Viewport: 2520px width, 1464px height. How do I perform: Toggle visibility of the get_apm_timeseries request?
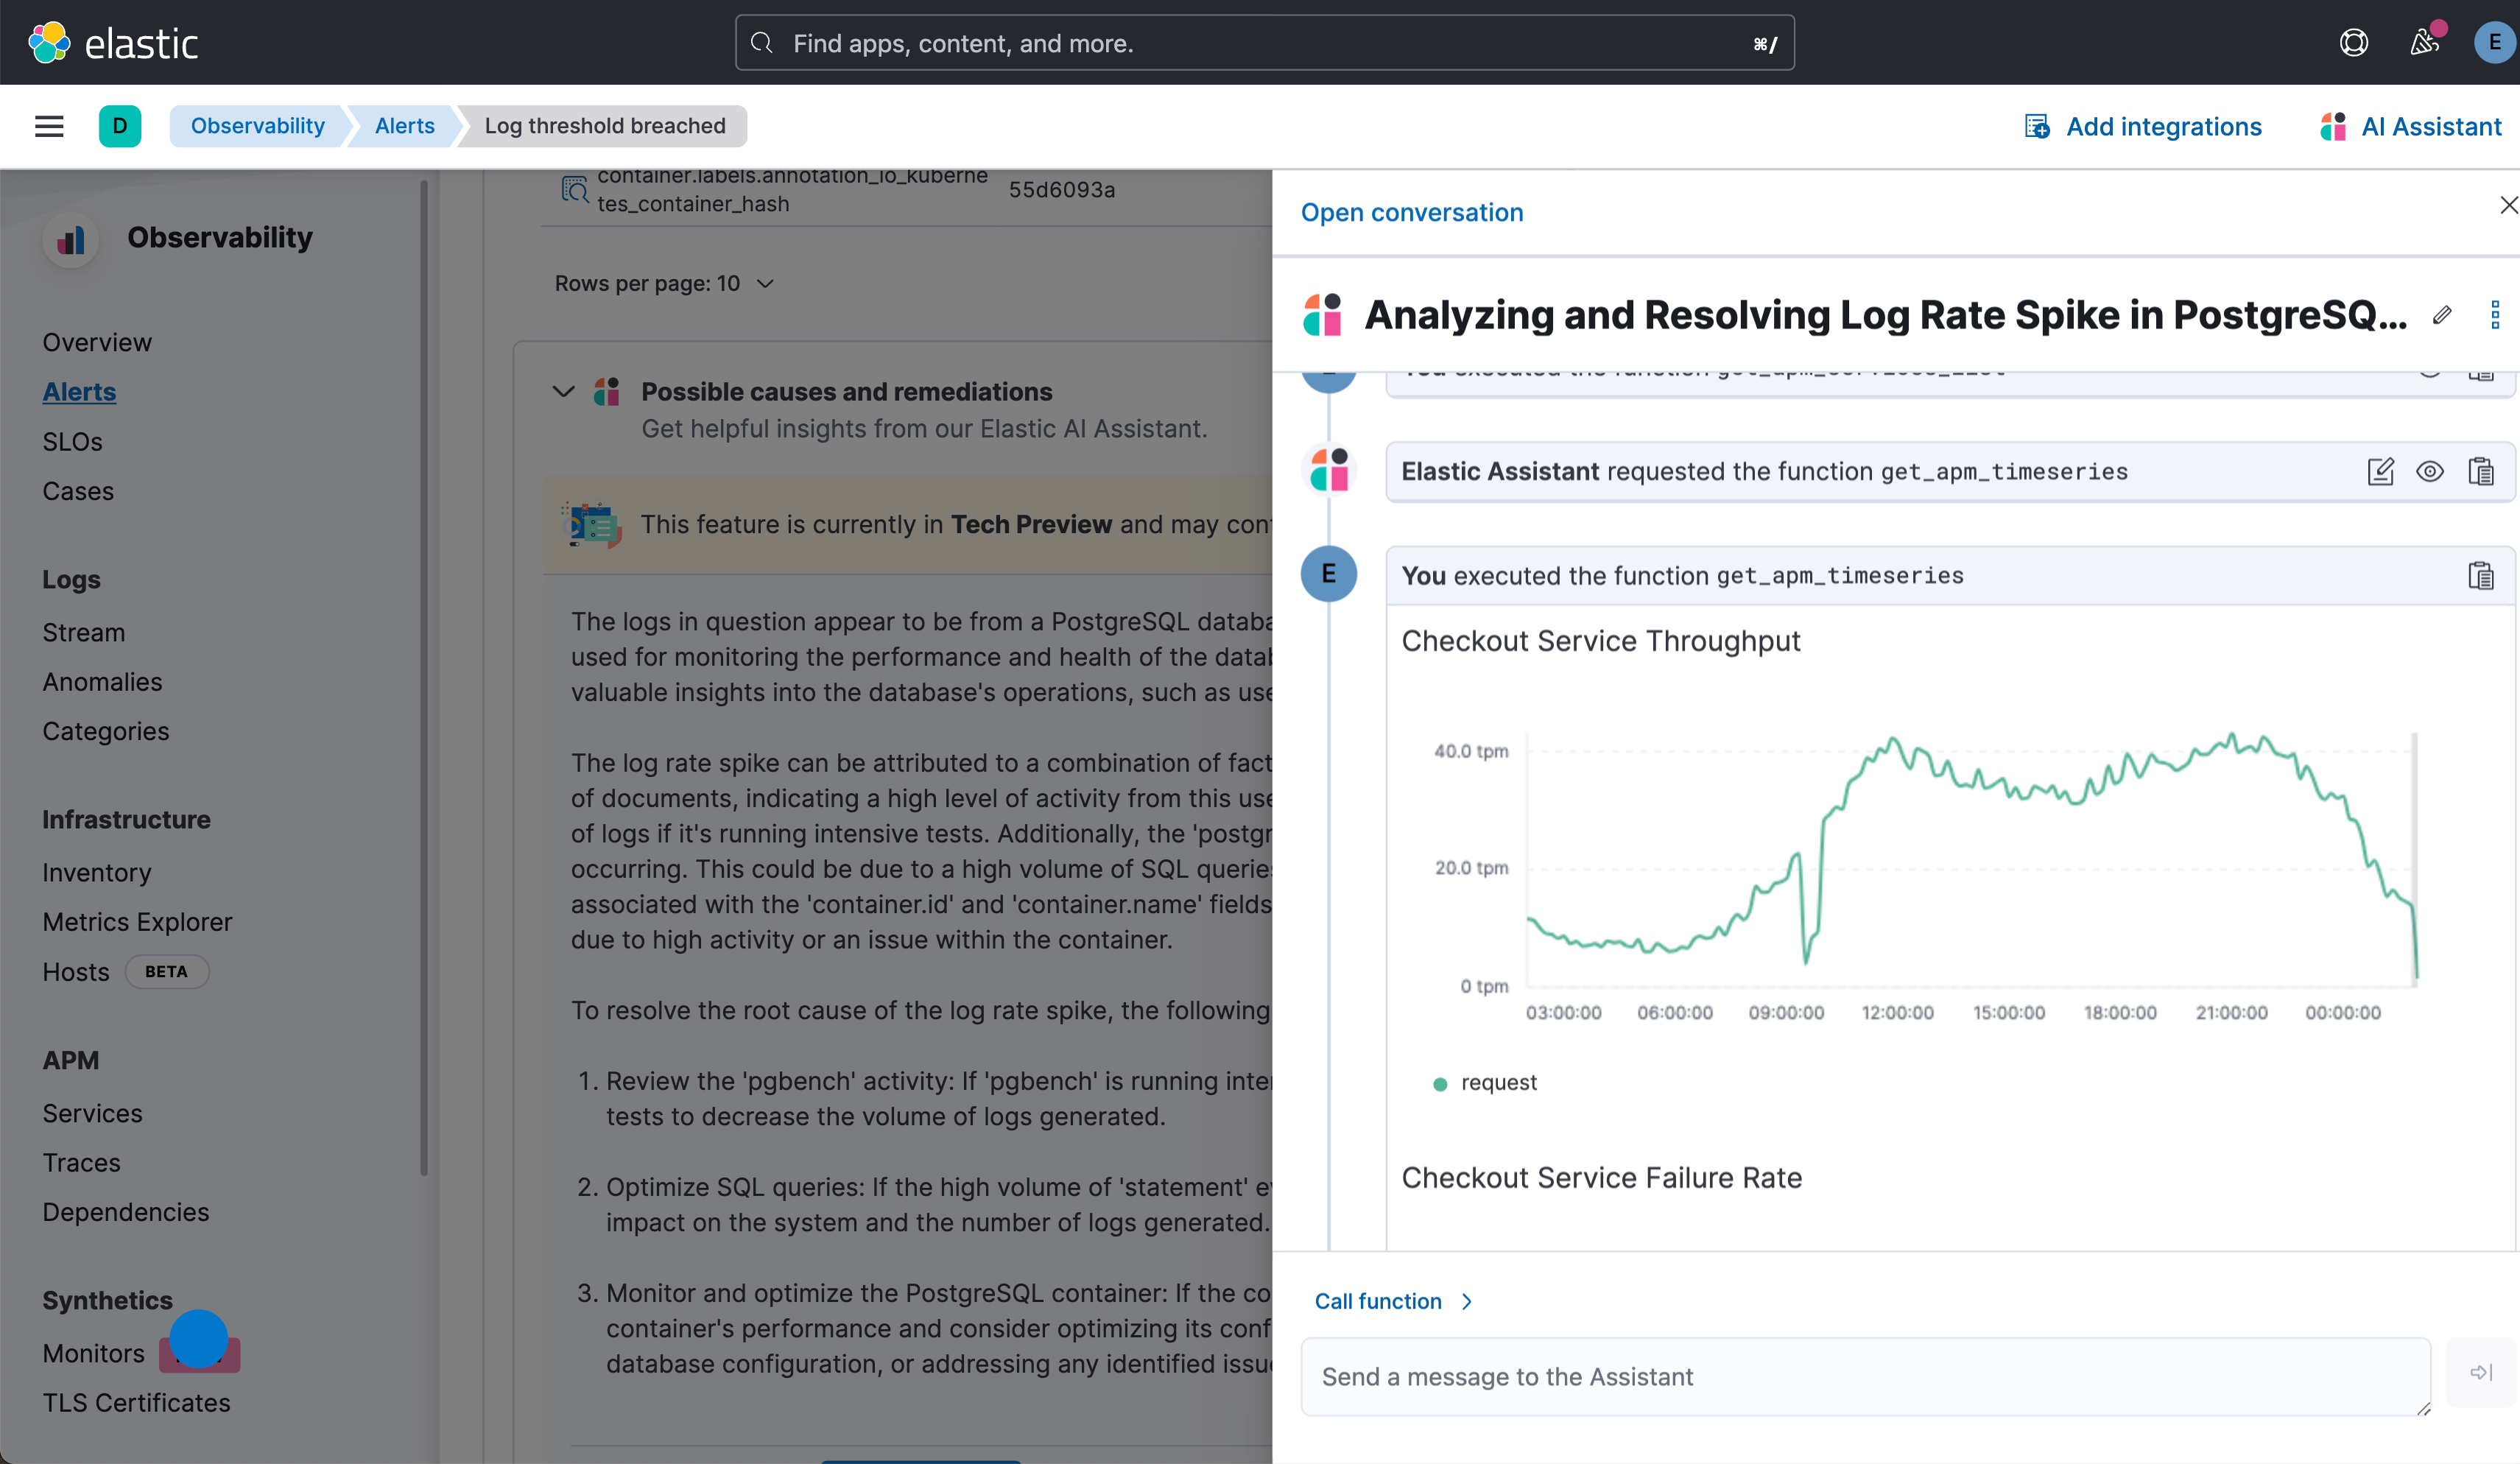point(2430,471)
